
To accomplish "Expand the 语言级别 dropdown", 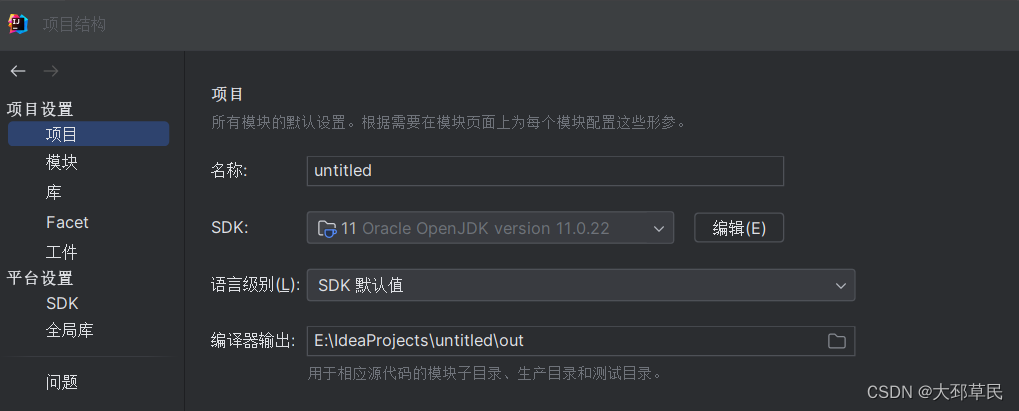I will pos(581,285).
